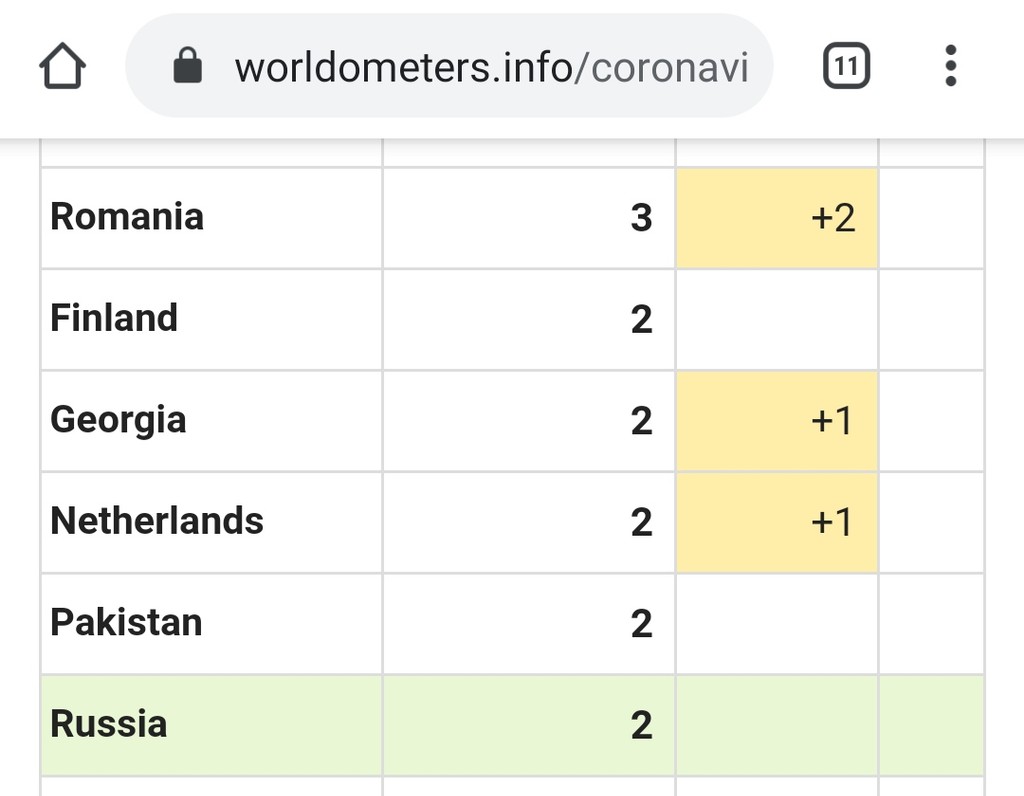1024x796 pixels.
Task: Click Georgia's +1 new cases cell
Action: point(776,421)
